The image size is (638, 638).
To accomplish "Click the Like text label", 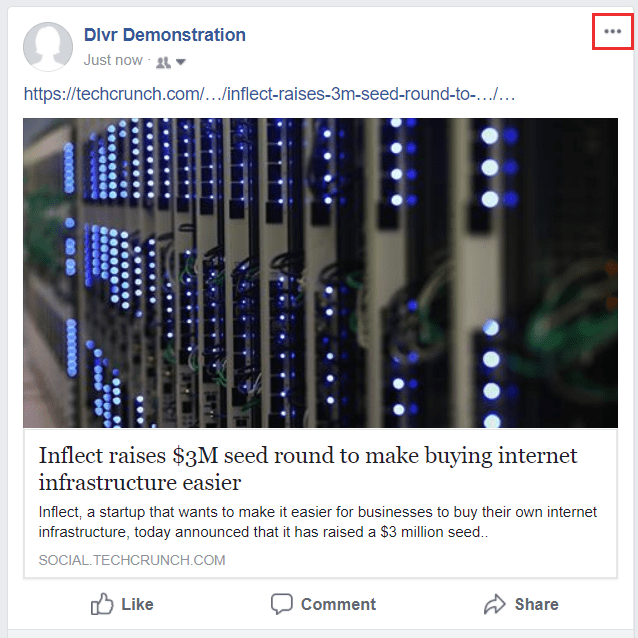I will click(137, 604).
